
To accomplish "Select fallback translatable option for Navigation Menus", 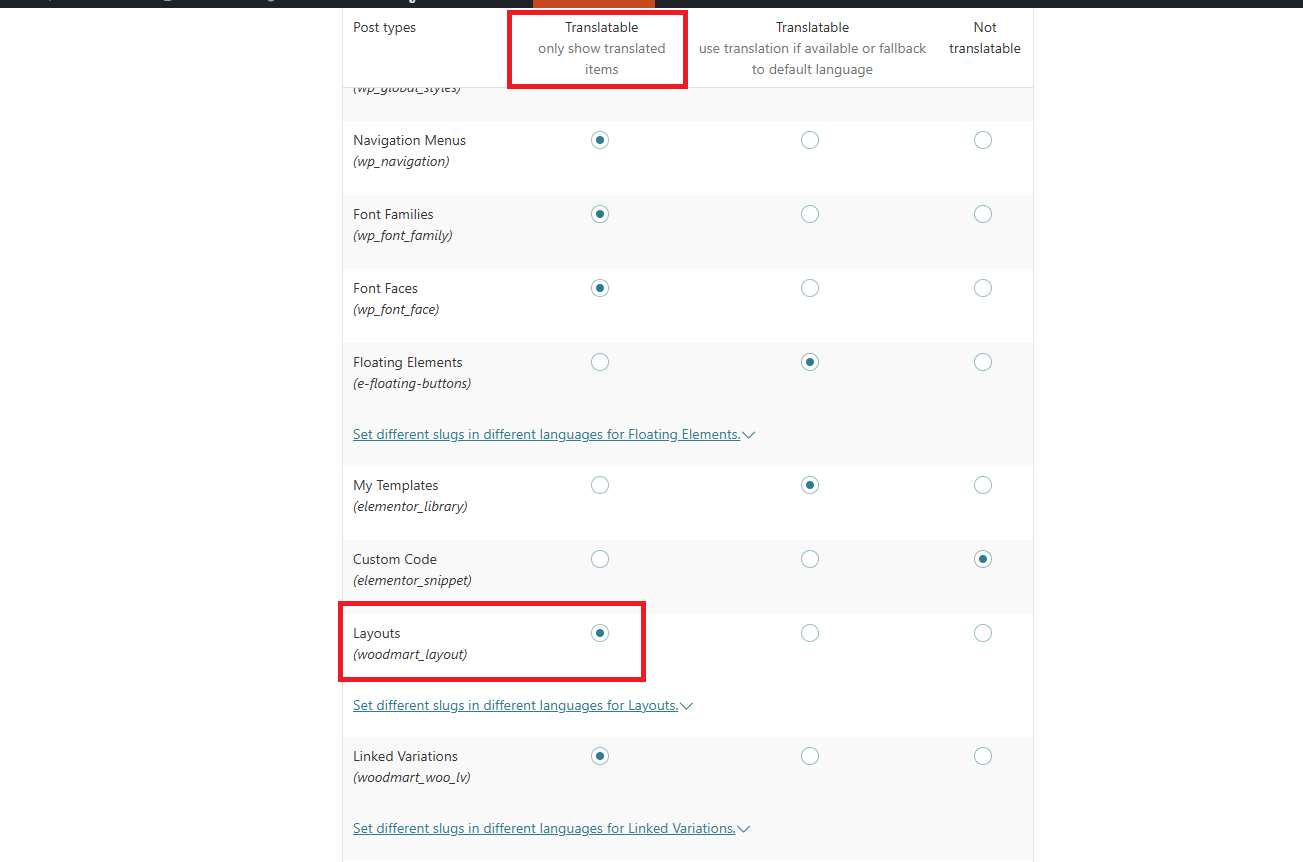I will (x=810, y=140).
